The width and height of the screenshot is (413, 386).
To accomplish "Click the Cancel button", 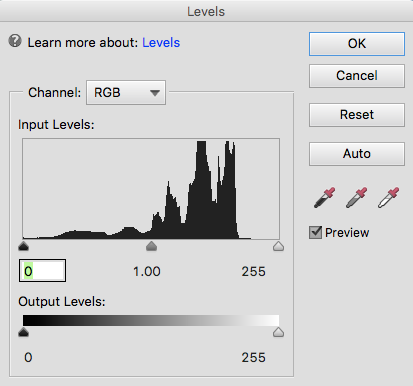I will (x=357, y=76).
